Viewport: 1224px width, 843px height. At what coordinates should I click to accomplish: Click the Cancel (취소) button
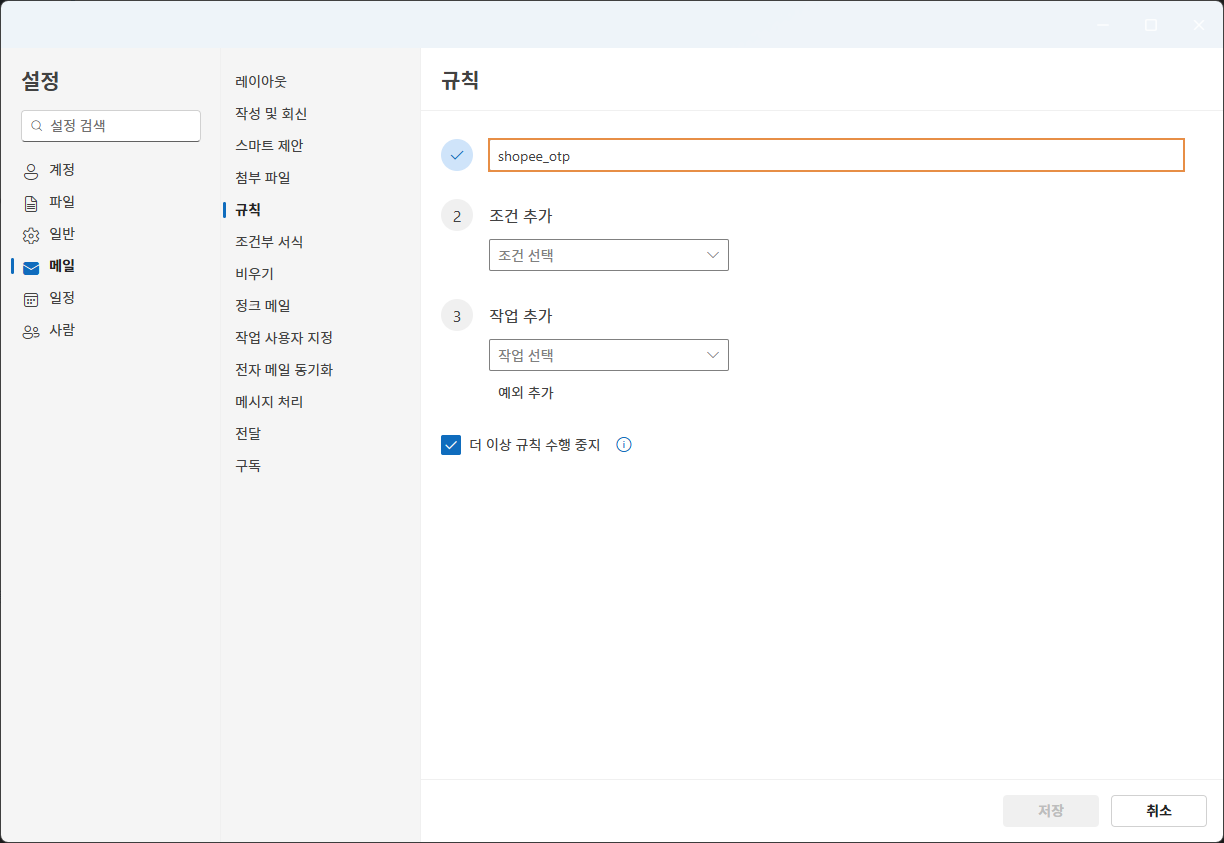point(1158,811)
